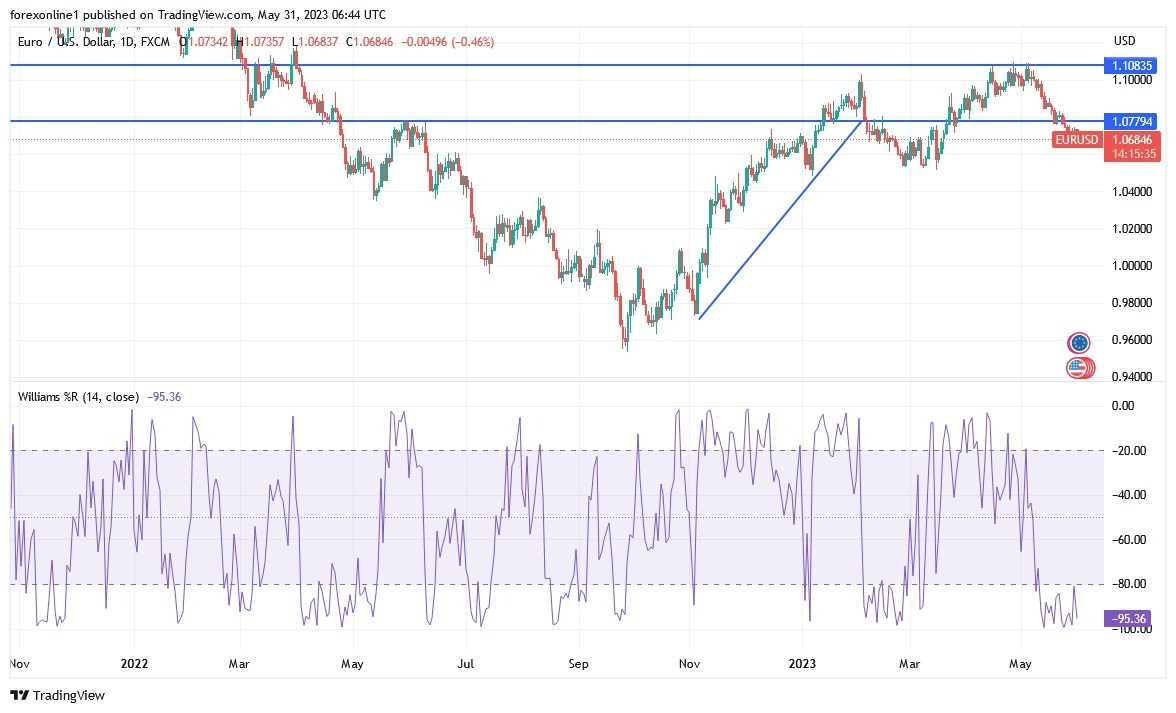Select the 1.07794 support price label
The image size is (1176, 713).
pyautogui.click(x=1131, y=121)
